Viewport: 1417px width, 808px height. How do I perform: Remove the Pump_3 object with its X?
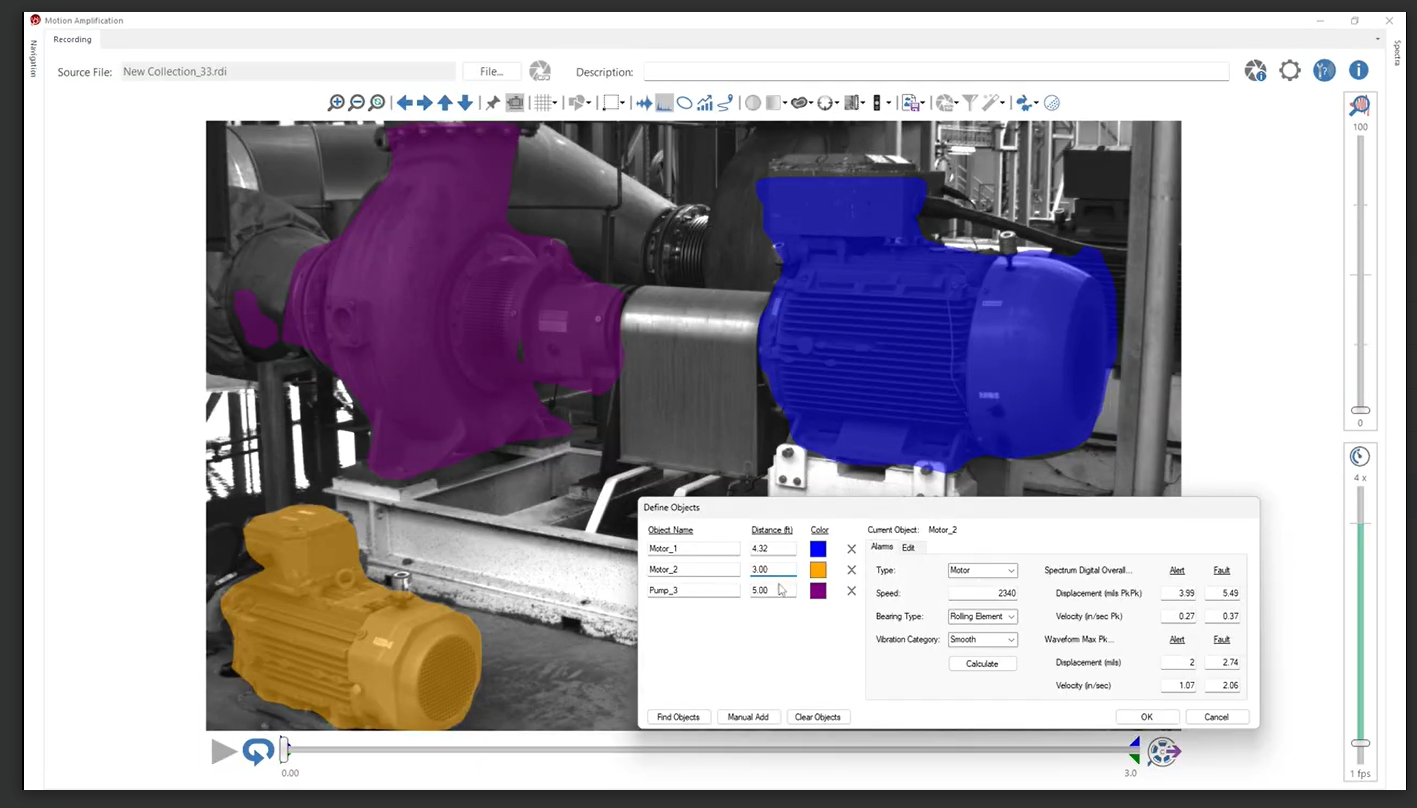coord(852,591)
